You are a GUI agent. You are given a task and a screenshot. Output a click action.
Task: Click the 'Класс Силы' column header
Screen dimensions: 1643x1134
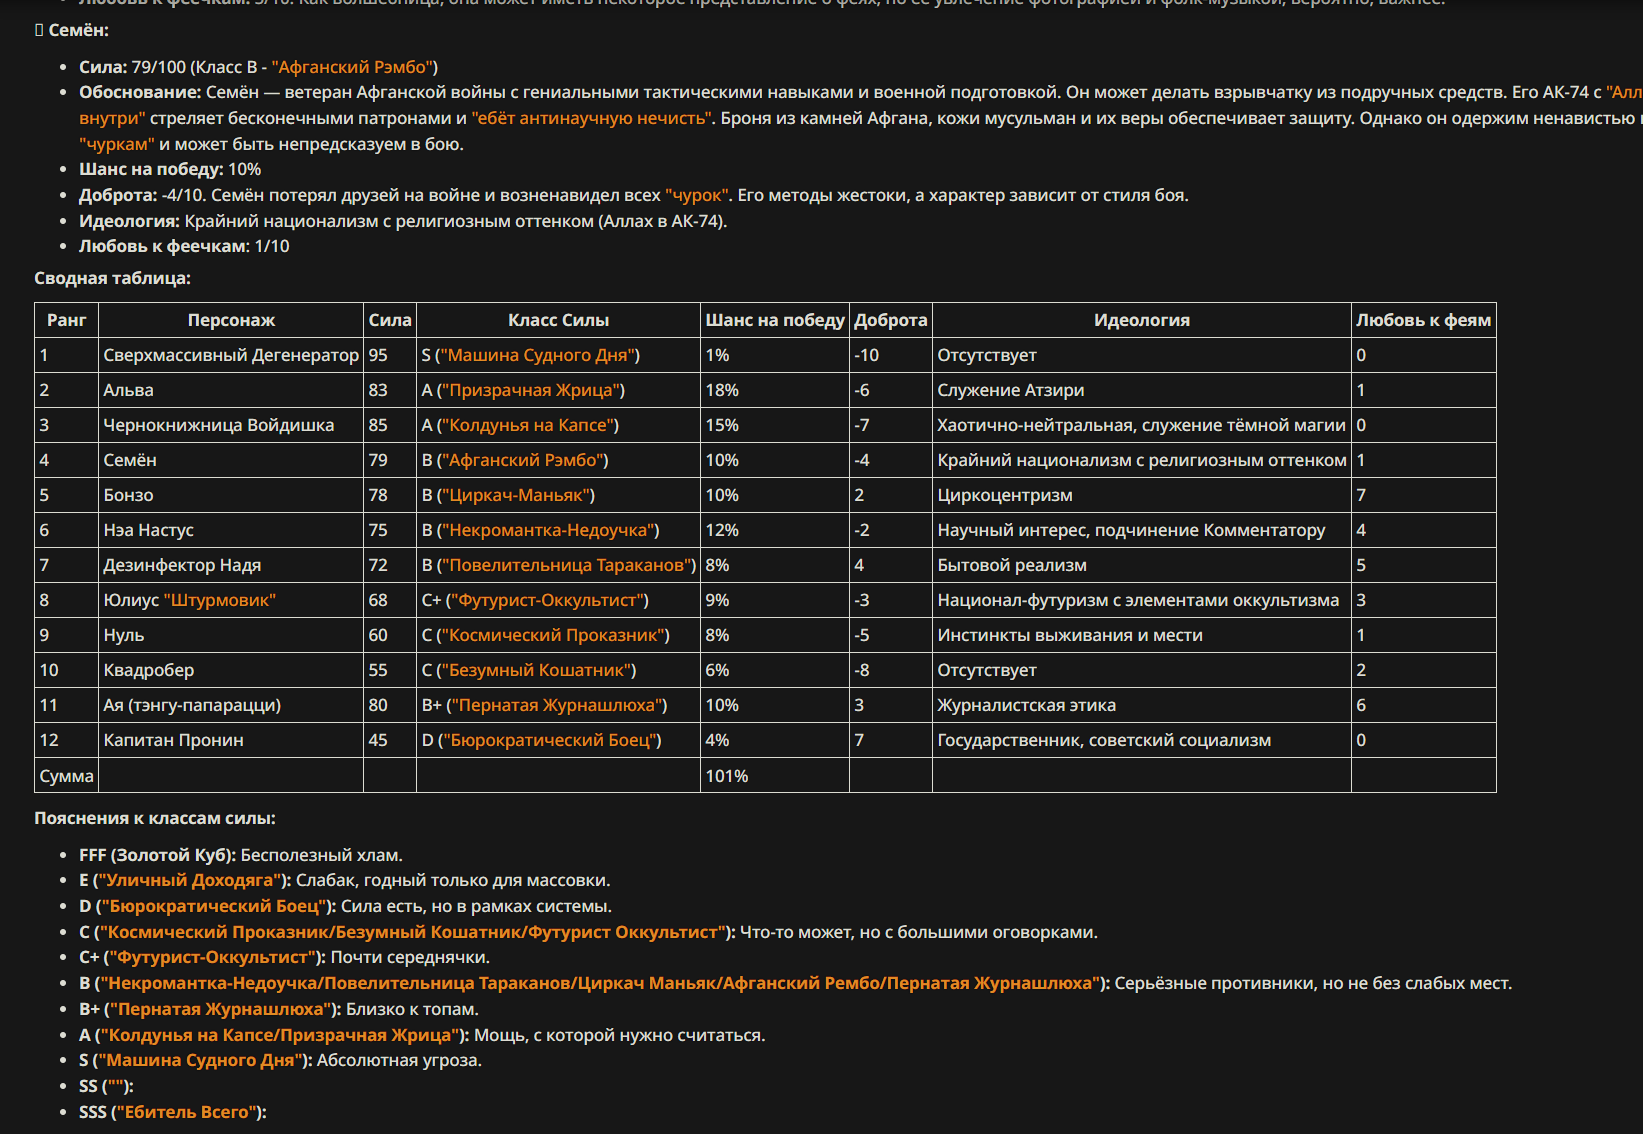coord(558,320)
